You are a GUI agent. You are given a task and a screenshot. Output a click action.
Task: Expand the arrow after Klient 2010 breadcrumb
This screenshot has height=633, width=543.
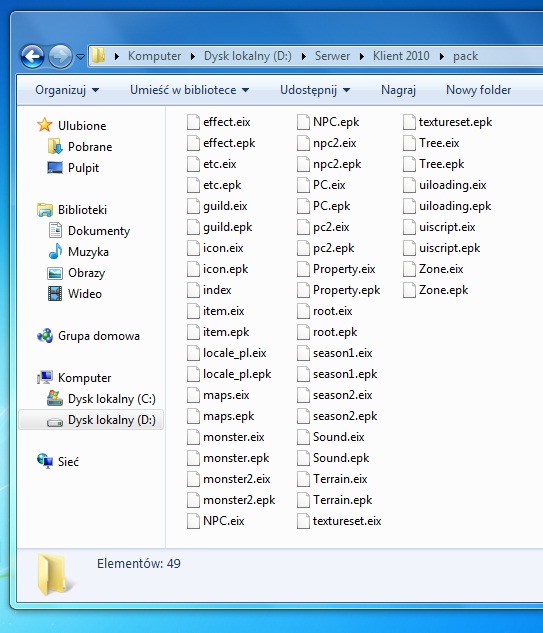click(442, 56)
